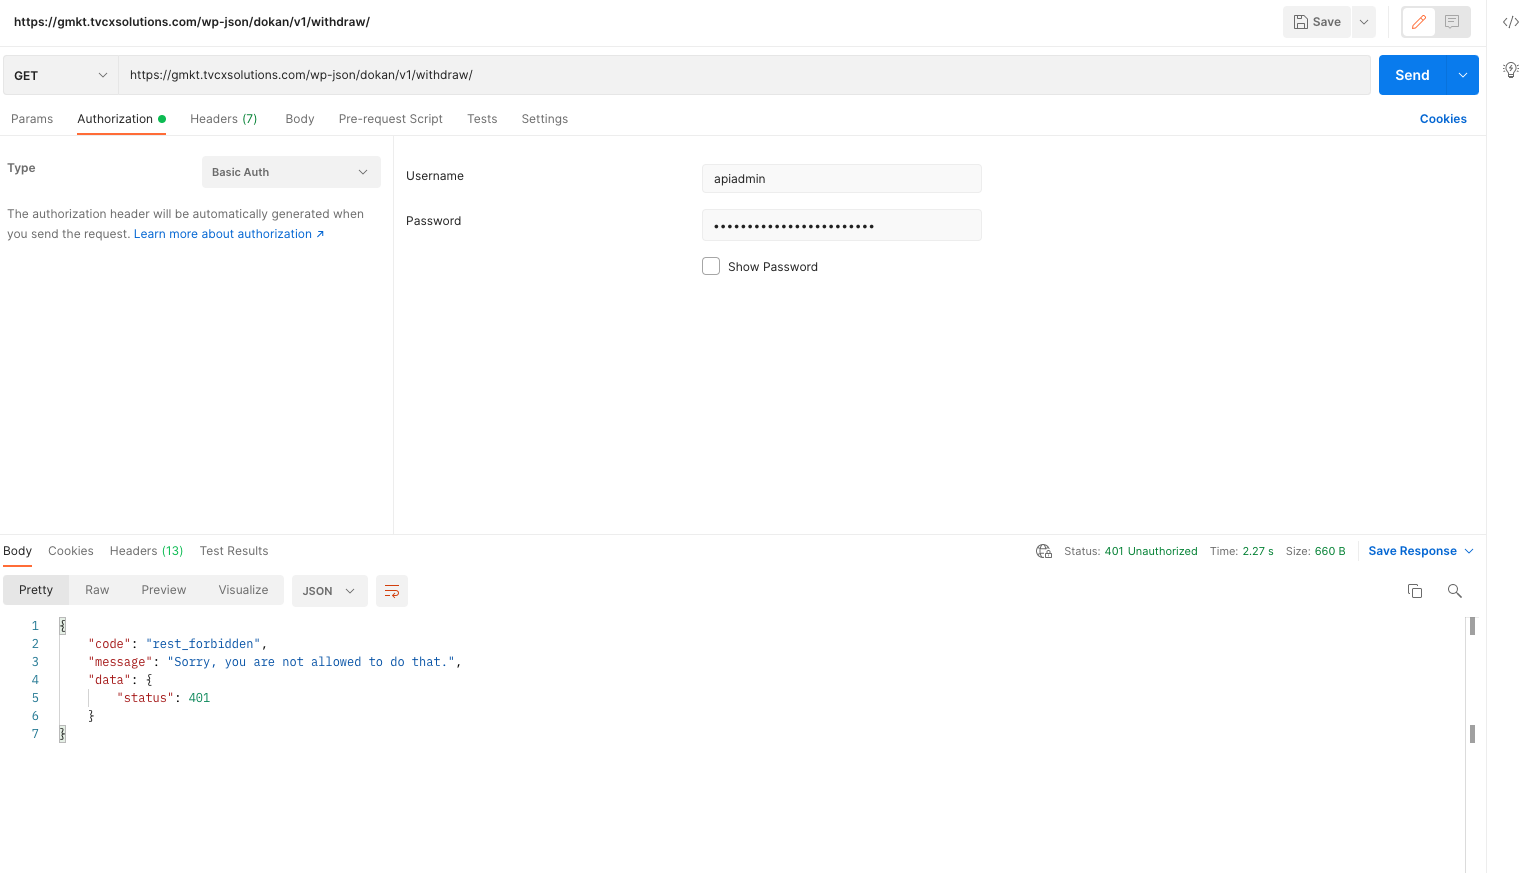
Task: Switch to the Params tab
Action: pyautogui.click(x=32, y=119)
